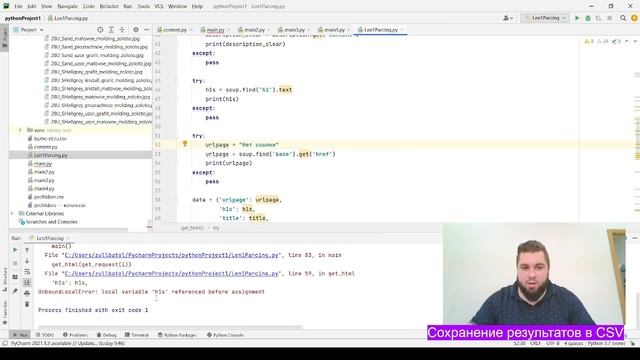Open the Problems tool tab
This screenshot has height=360, width=640.
click(x=76, y=335)
